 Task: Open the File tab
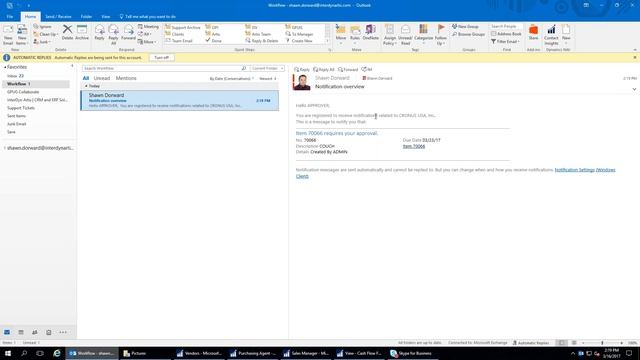[x=10, y=17]
